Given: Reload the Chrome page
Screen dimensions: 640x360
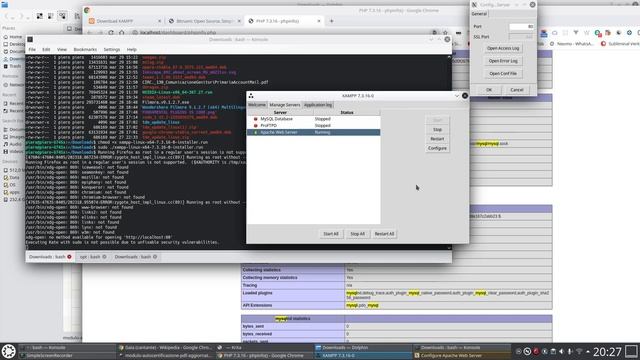Looking at the screenshot, I should 111,32.
